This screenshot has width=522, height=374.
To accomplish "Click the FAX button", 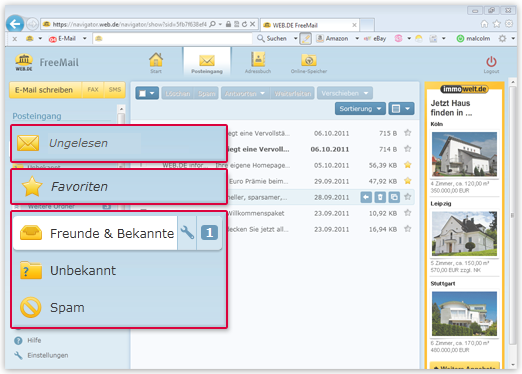I will 93,90.
